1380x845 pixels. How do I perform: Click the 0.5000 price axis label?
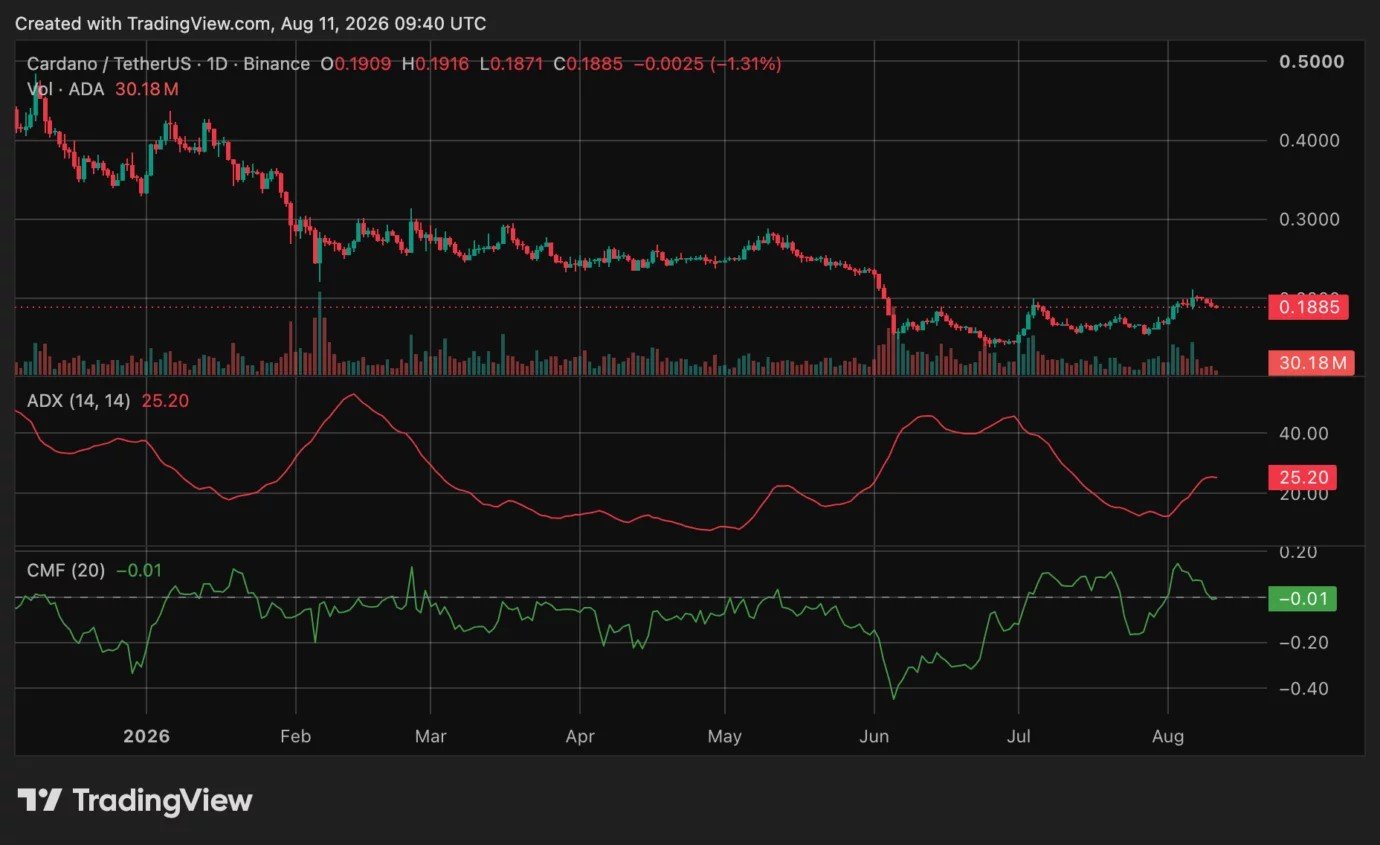[1312, 61]
